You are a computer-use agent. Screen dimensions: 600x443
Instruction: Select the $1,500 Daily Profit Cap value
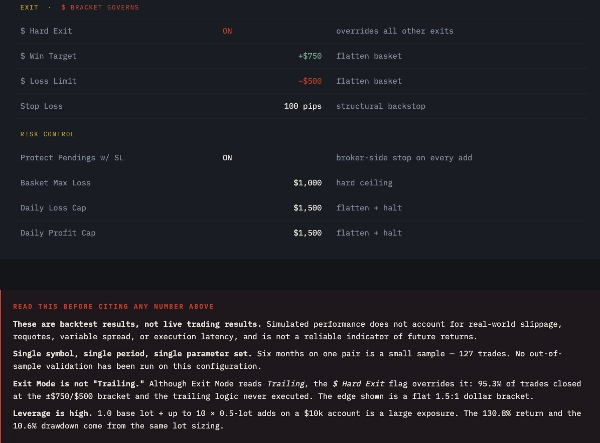click(x=308, y=233)
